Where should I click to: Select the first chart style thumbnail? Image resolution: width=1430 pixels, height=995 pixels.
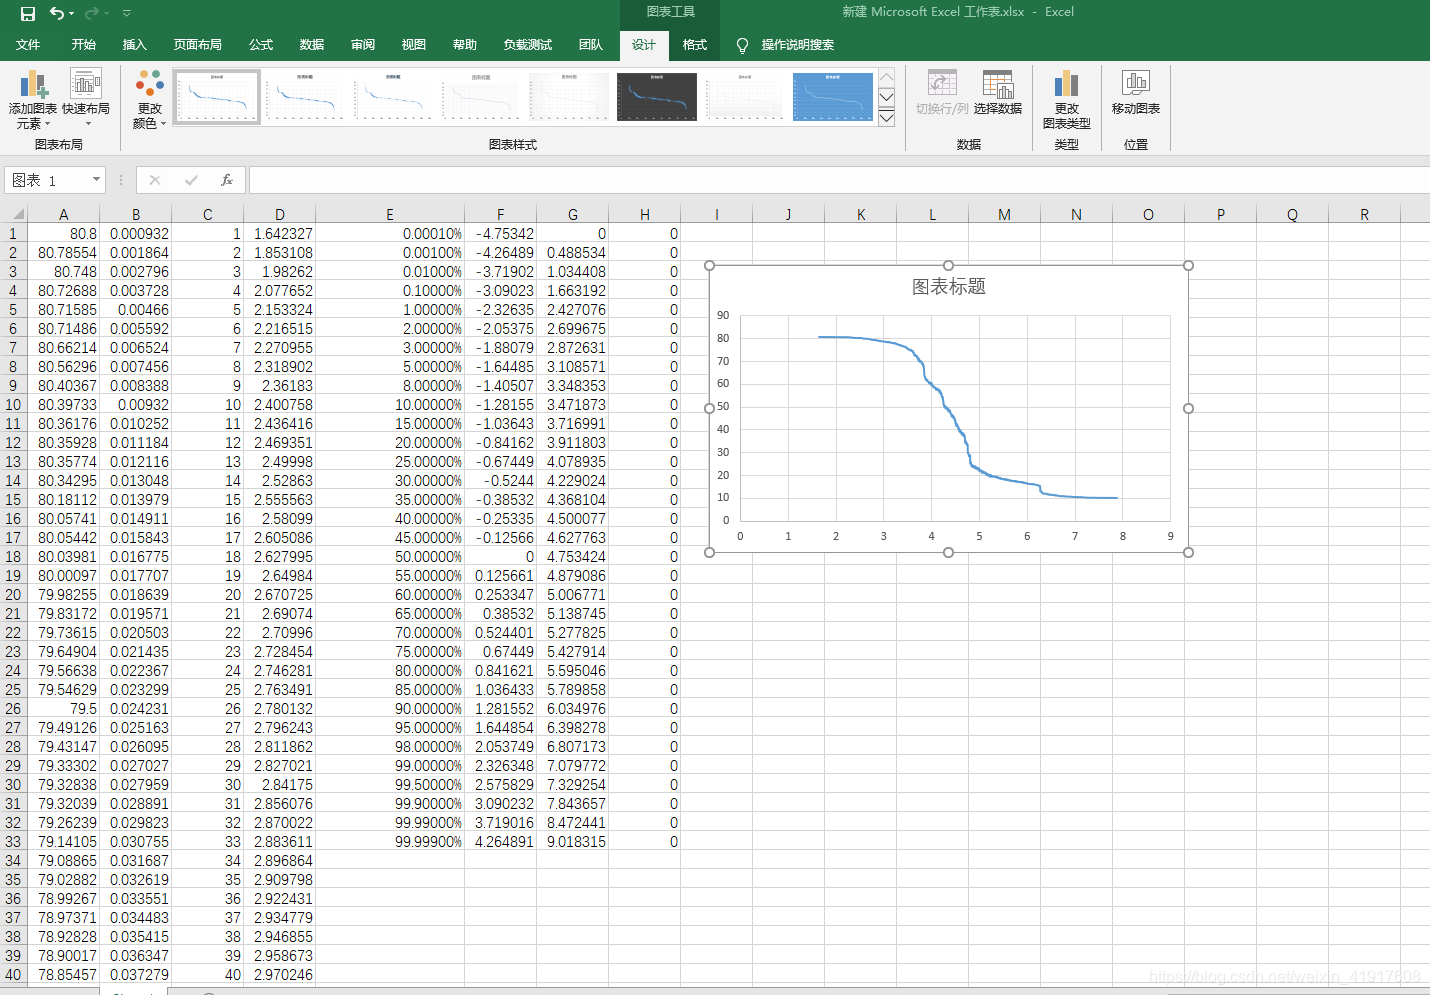point(217,97)
